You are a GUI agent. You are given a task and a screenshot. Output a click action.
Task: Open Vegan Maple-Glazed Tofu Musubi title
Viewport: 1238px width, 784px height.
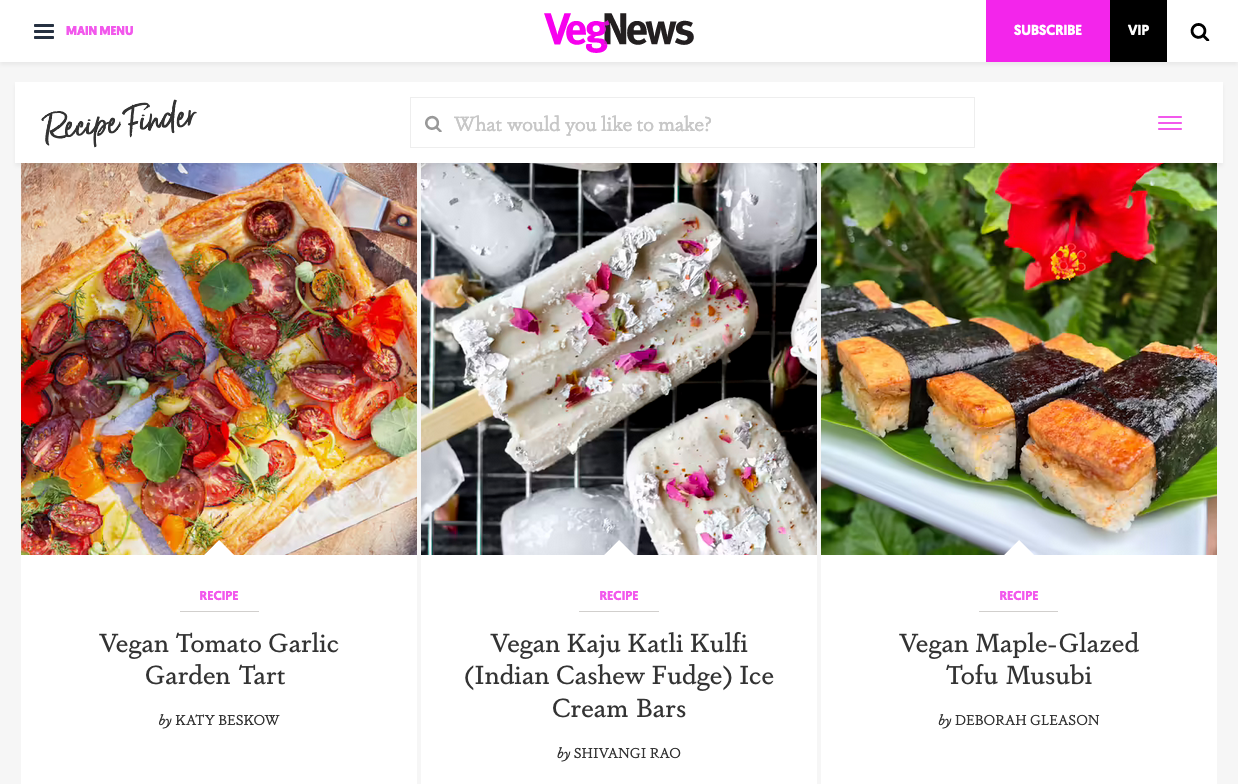[1019, 659]
